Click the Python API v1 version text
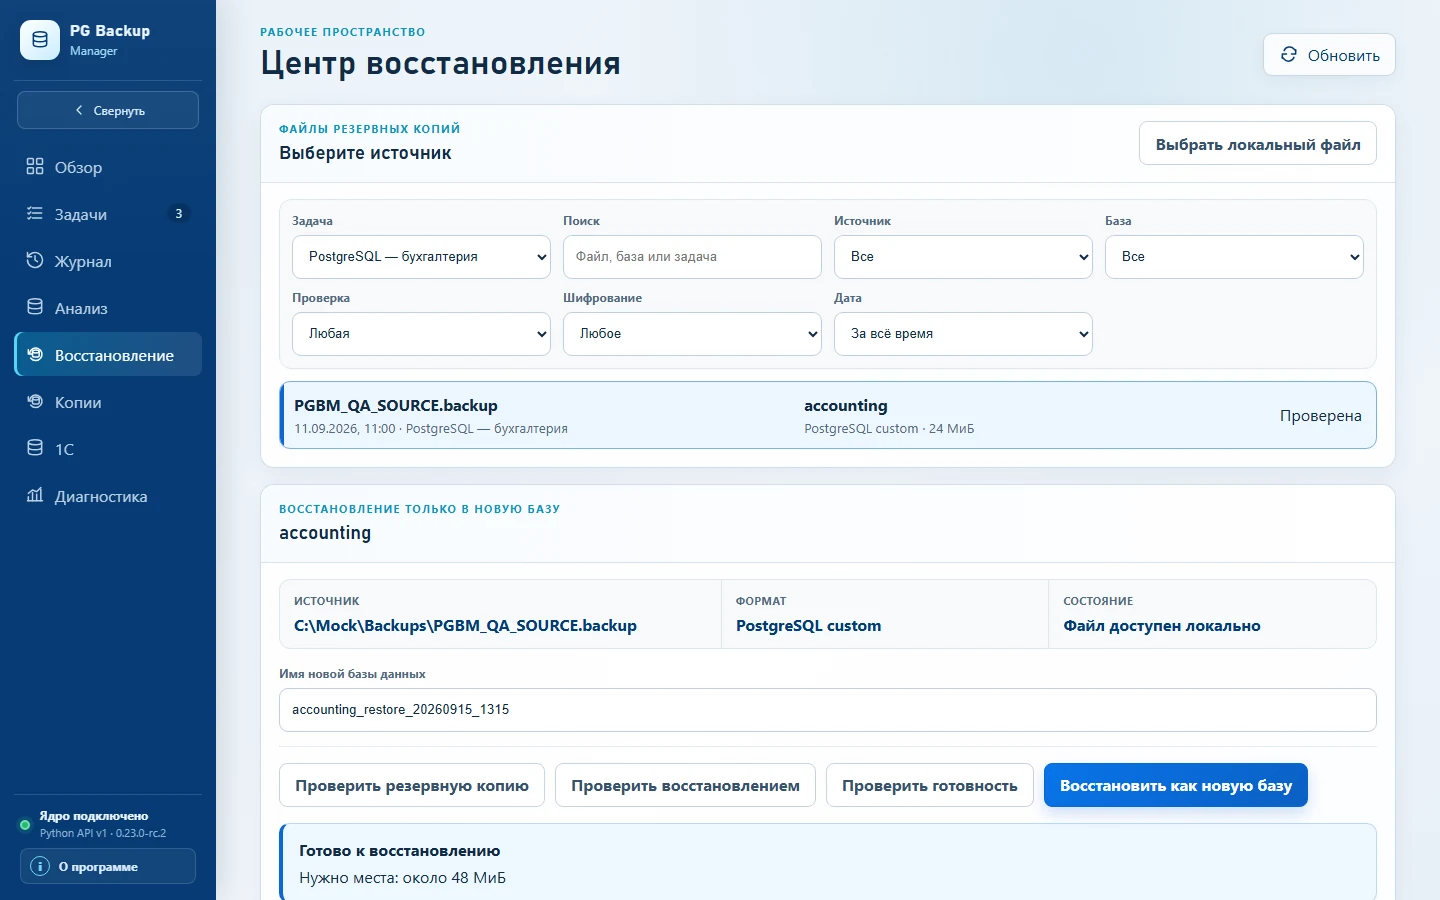Viewport: 1440px width, 900px height. tap(103, 833)
